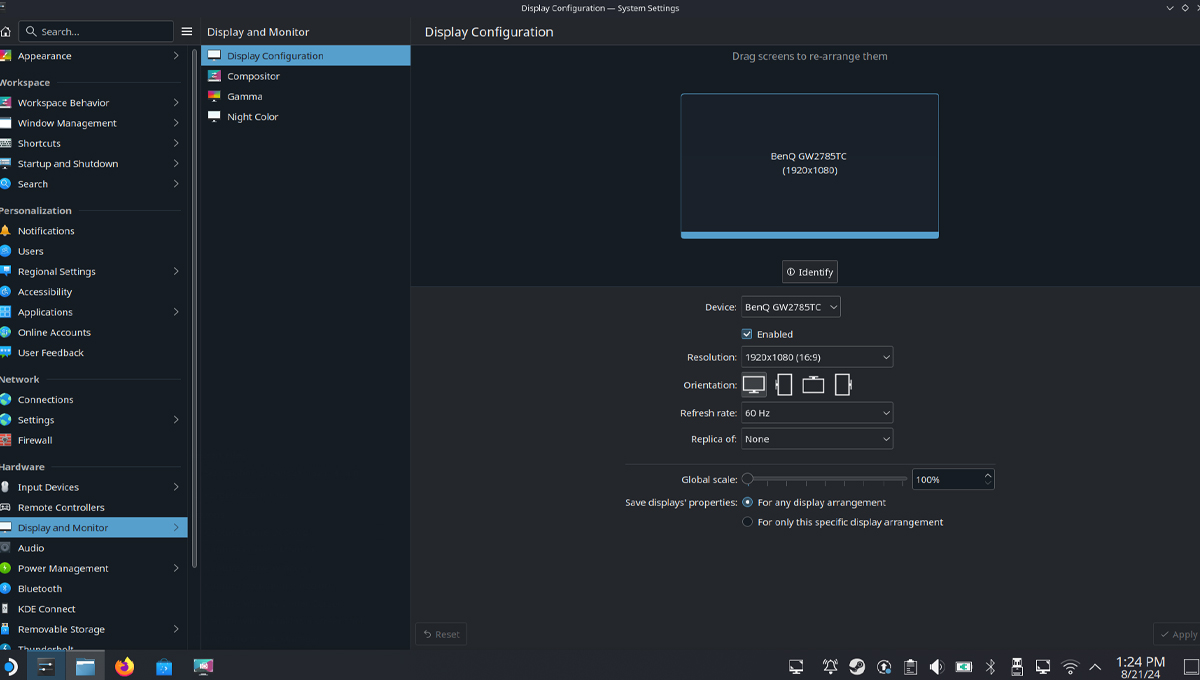Select 'For only this specific display arrangement'
This screenshot has height=680, width=1200.
coord(748,522)
